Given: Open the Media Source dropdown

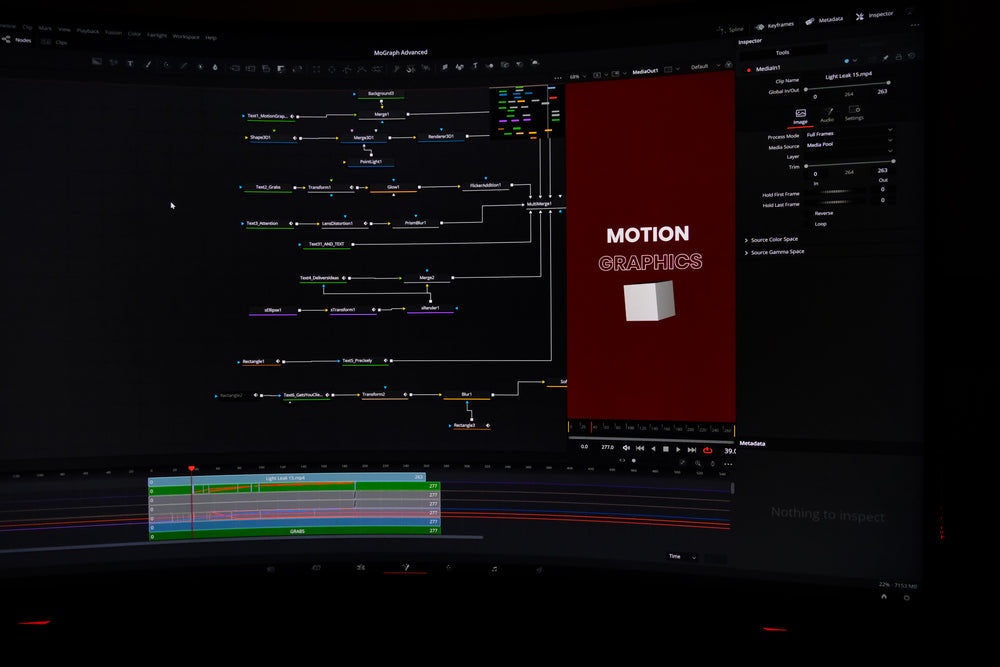Looking at the screenshot, I should (848, 145).
